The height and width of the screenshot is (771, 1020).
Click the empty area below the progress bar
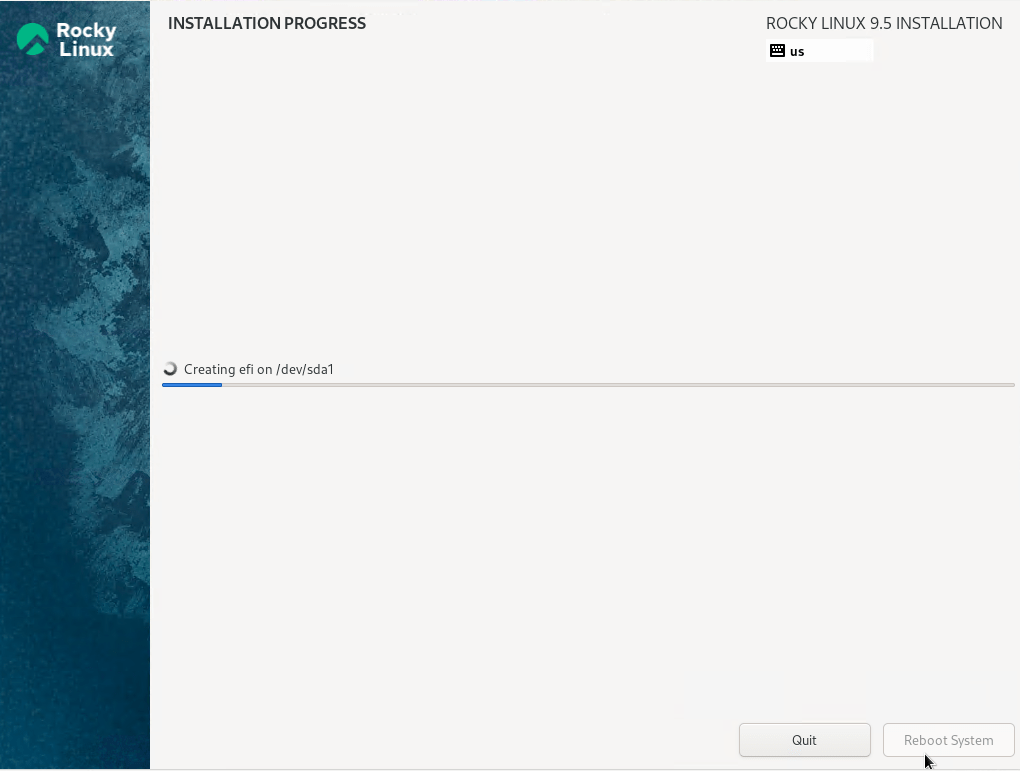(585, 550)
